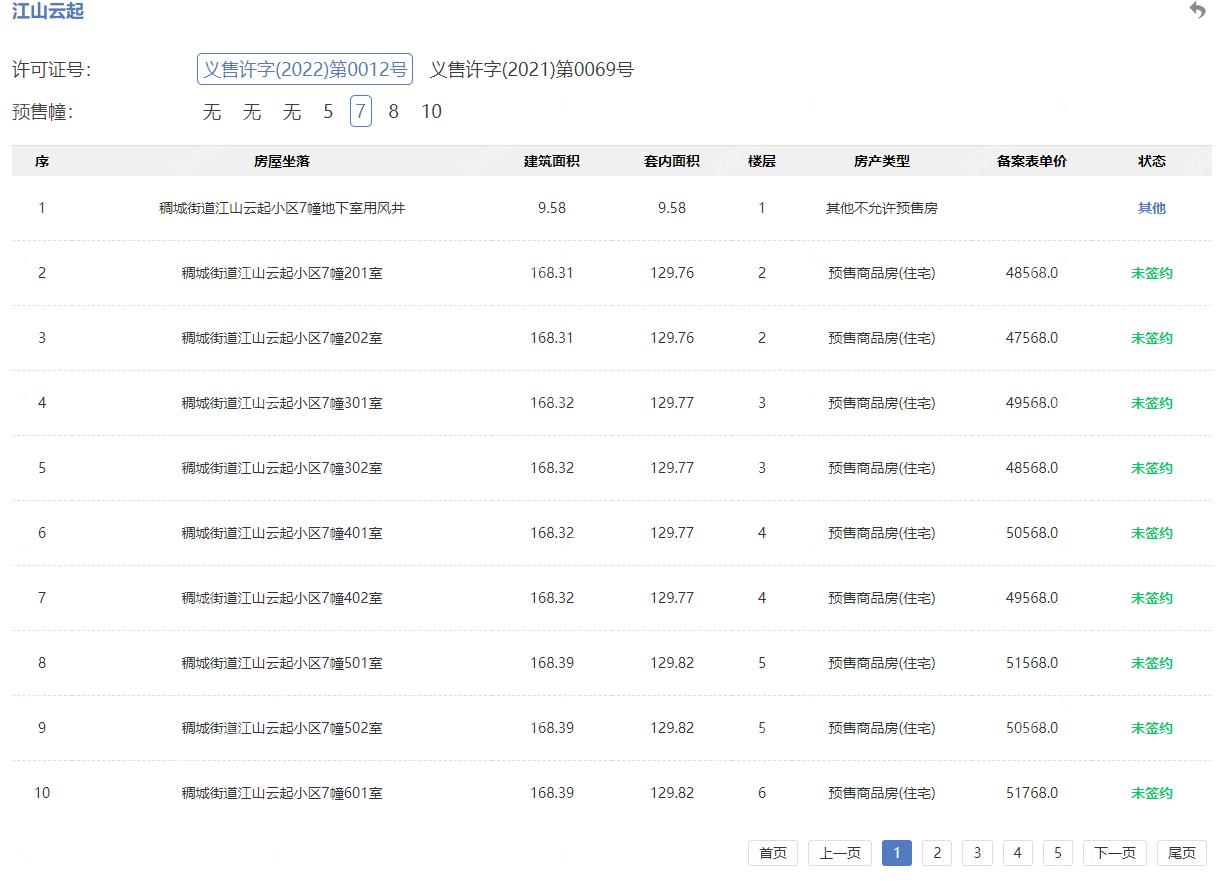Click 未签约 status for 7幢501室

pos(1152,663)
